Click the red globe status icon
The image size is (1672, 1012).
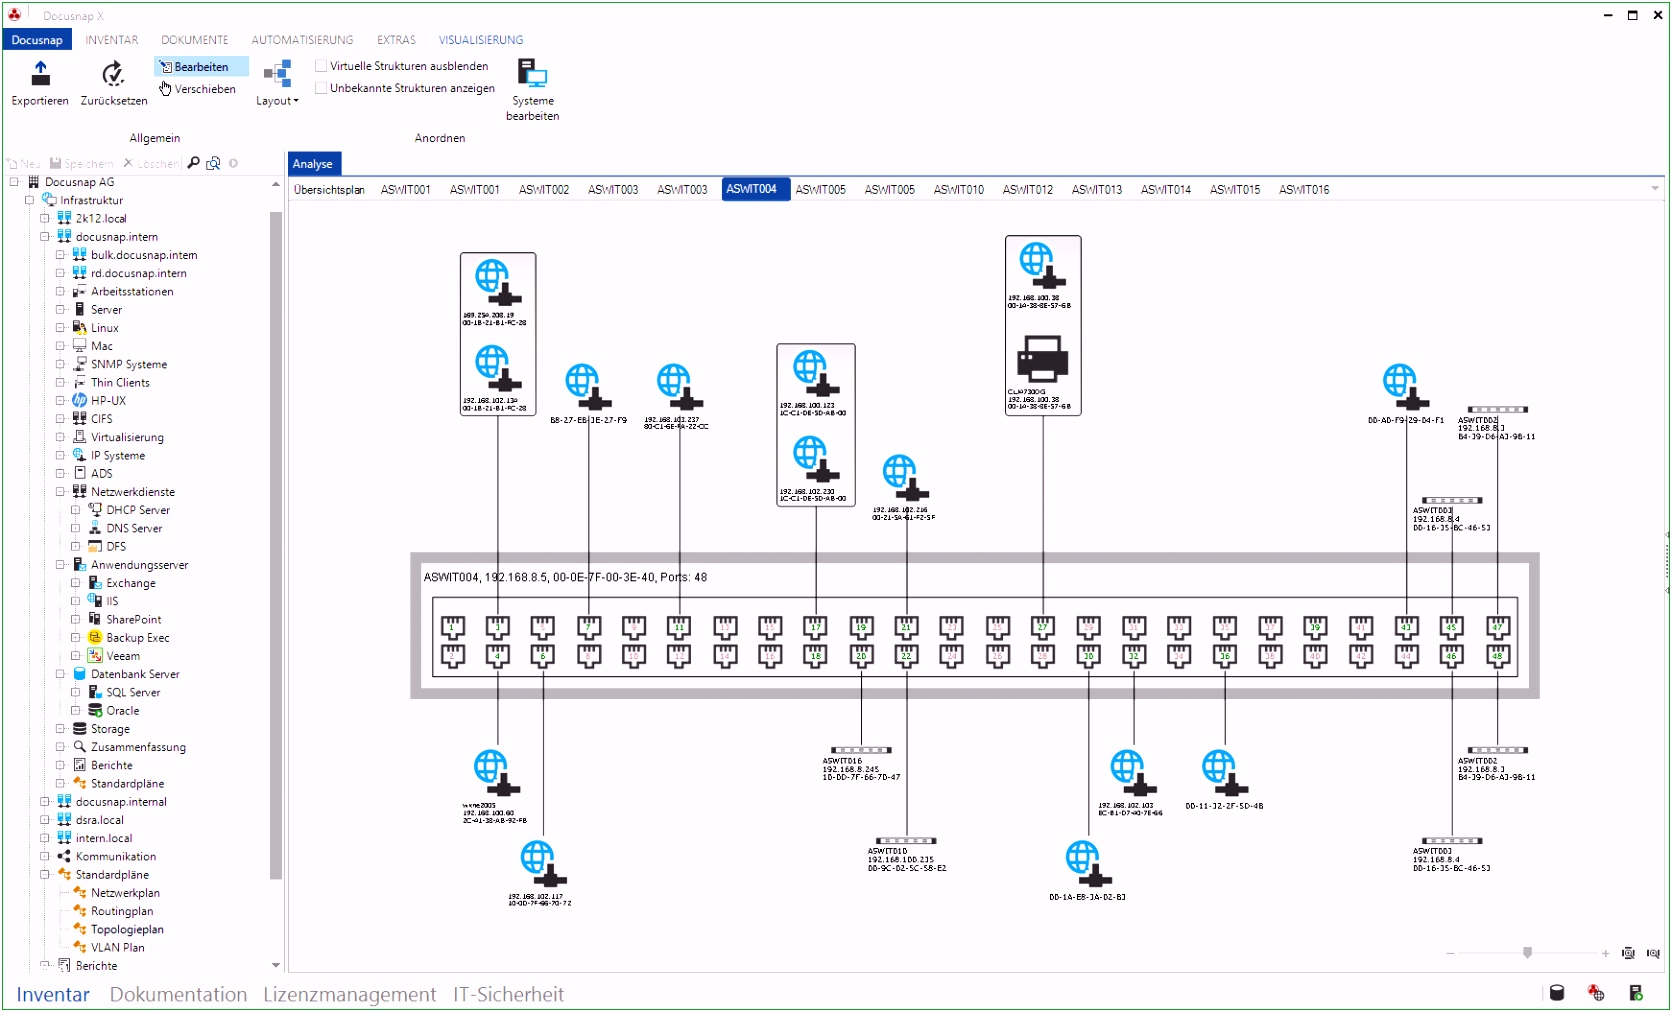(1596, 993)
